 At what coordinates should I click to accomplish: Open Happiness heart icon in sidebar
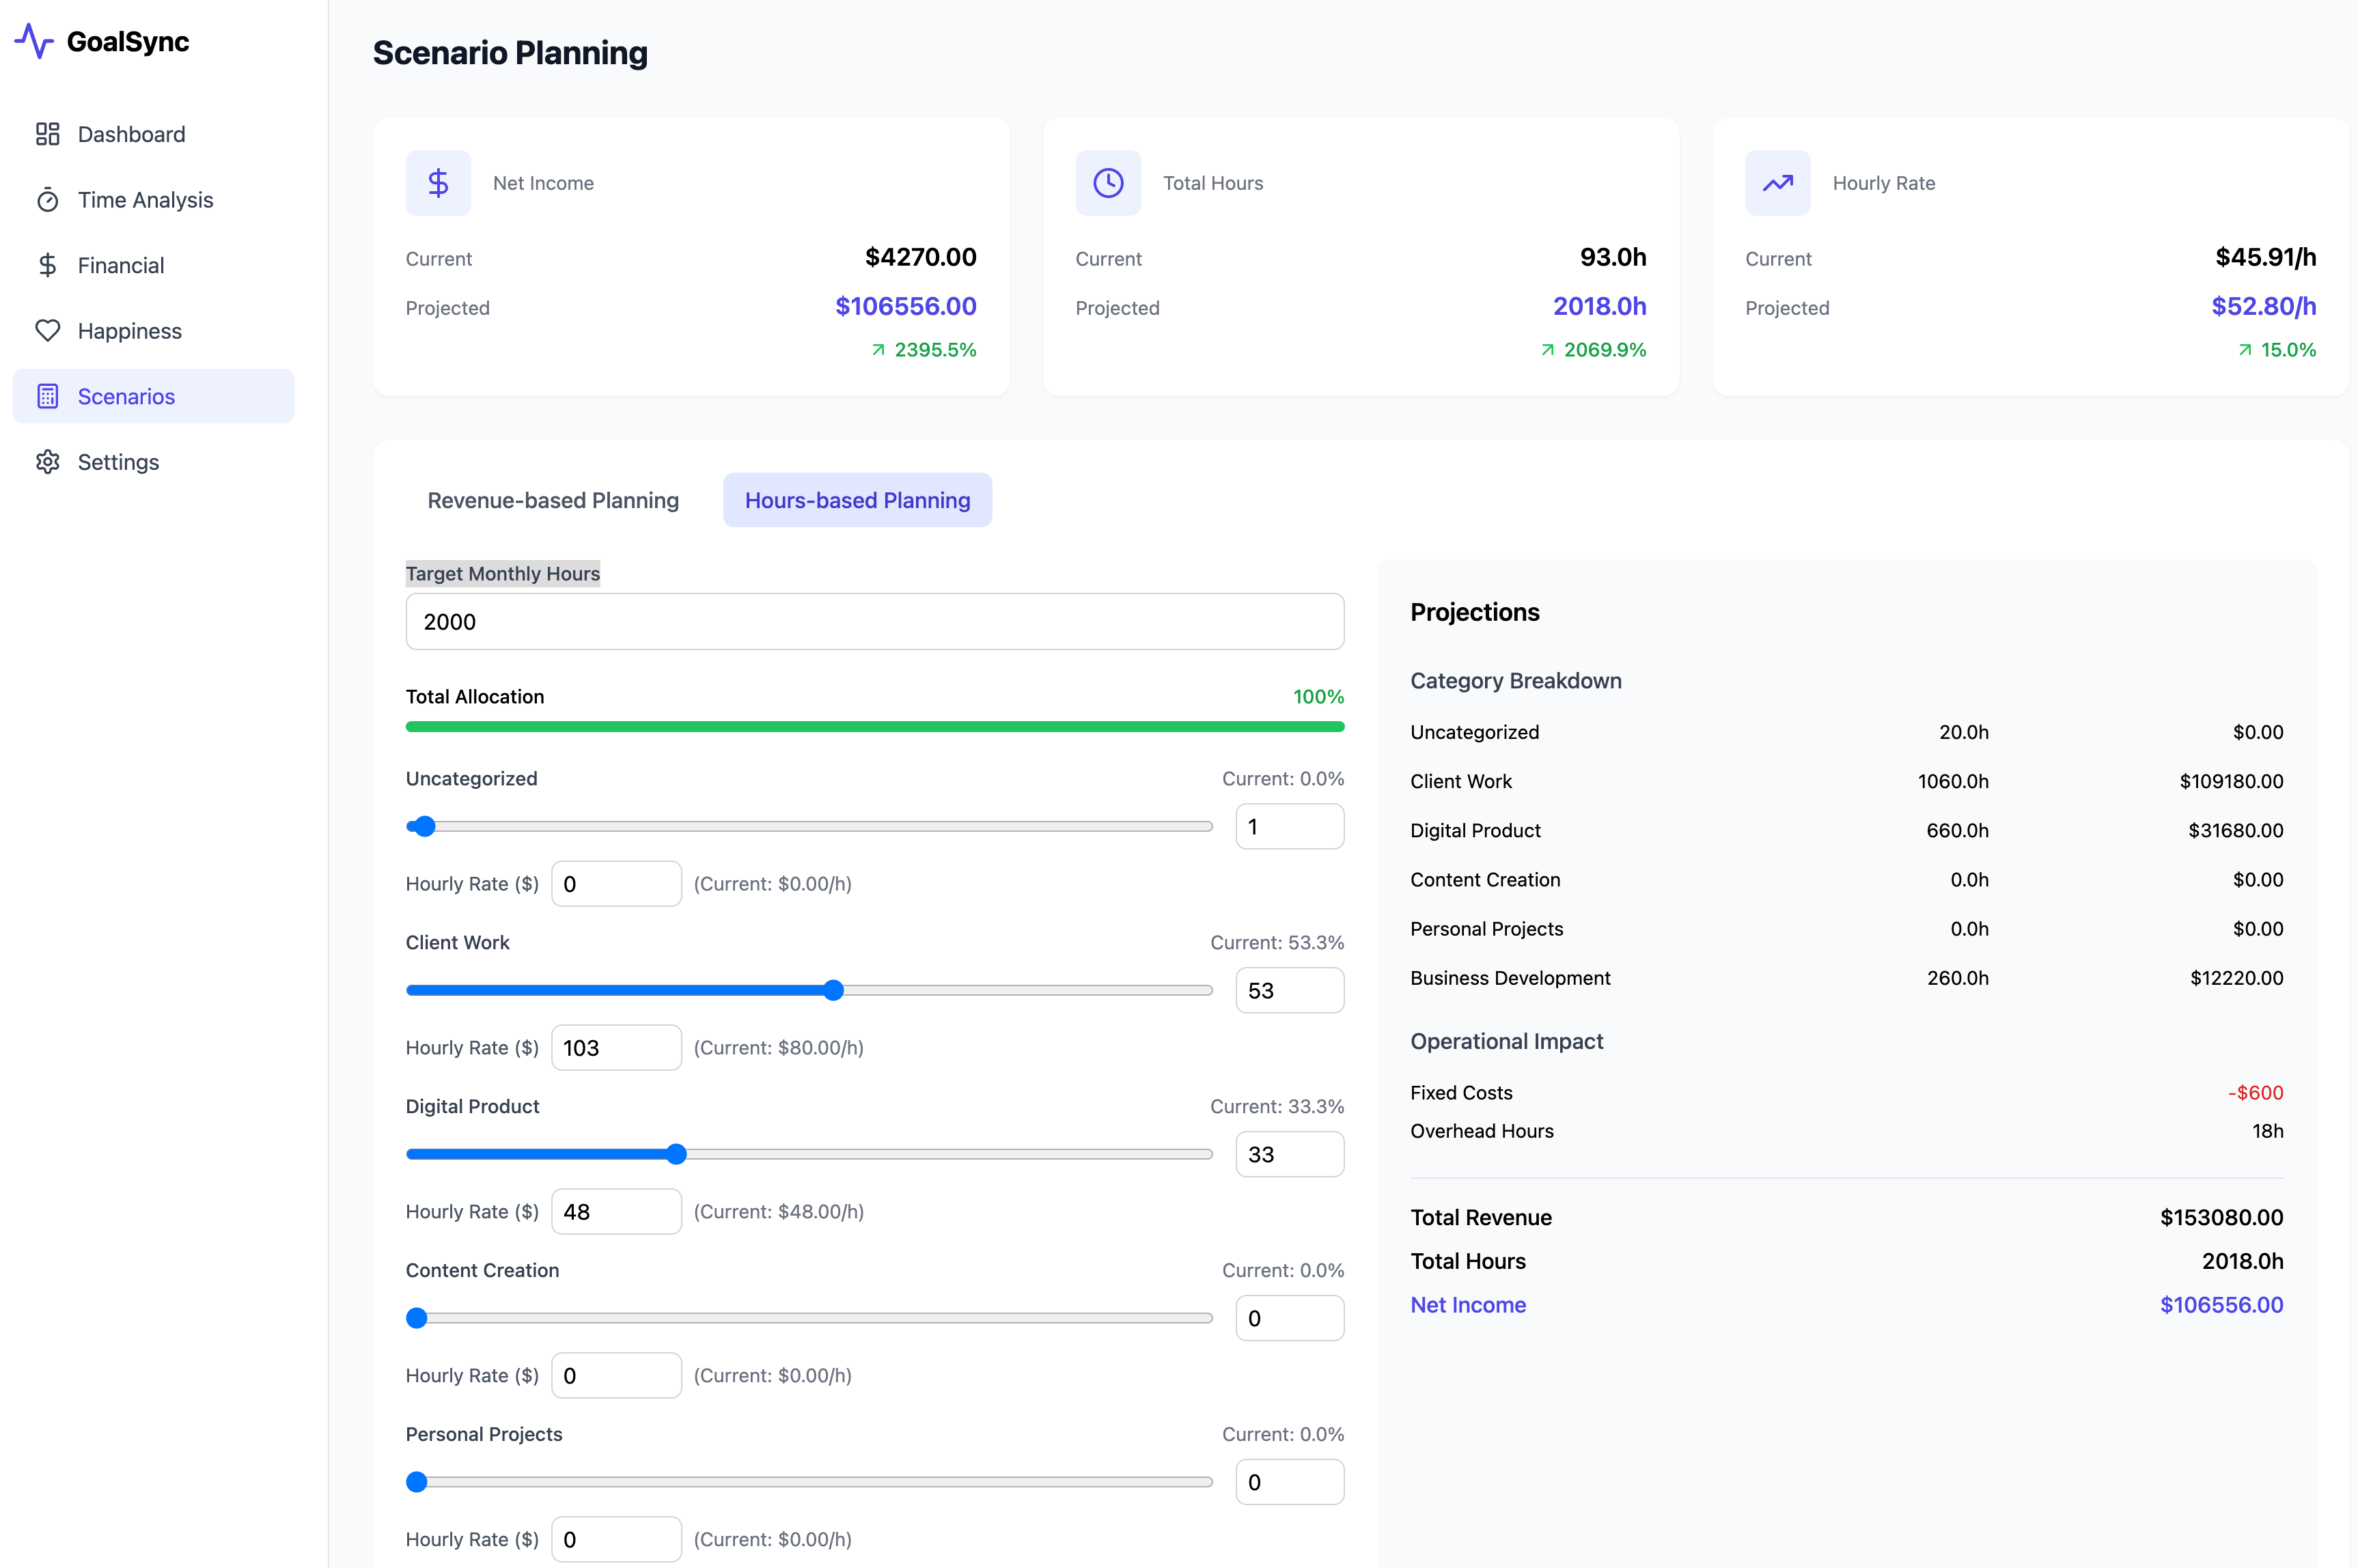tap(47, 331)
